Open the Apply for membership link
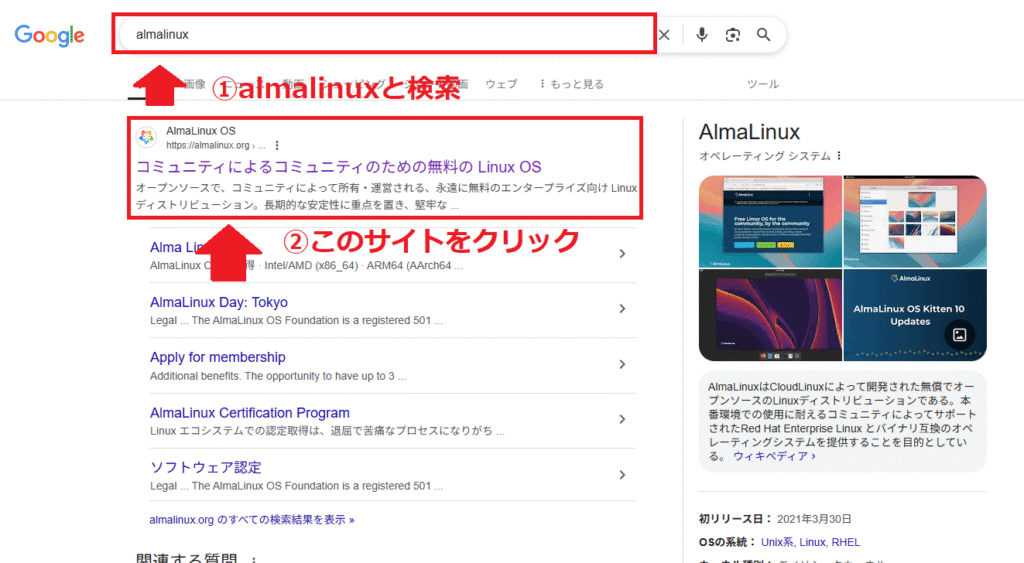 click(x=217, y=357)
